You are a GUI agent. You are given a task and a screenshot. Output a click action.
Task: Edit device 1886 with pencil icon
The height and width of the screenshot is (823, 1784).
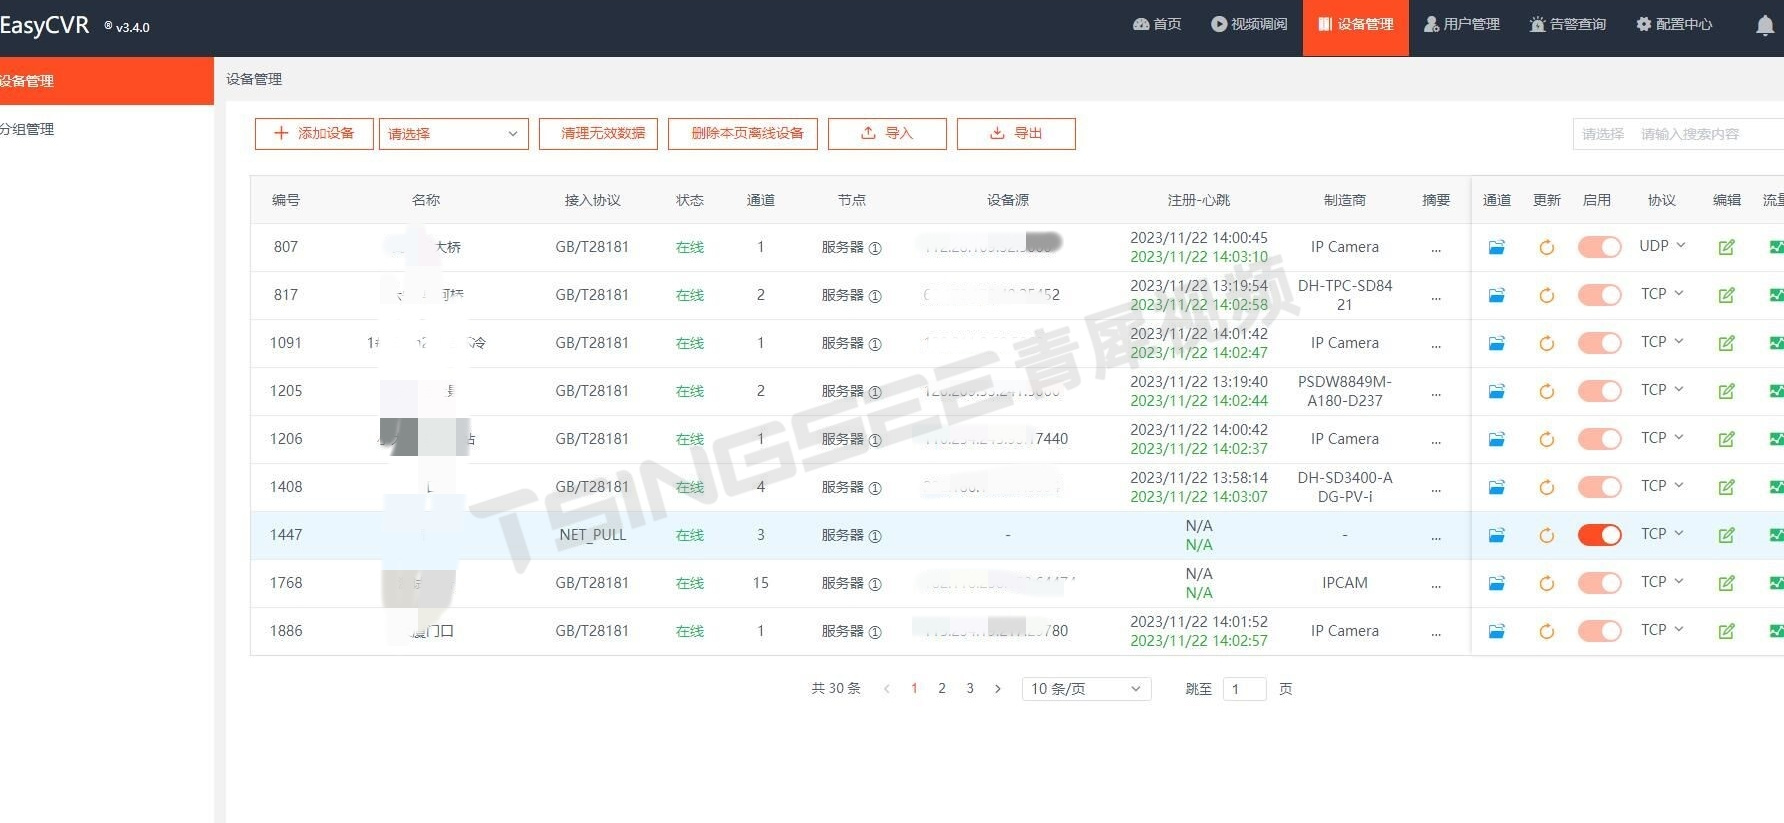tap(1726, 631)
